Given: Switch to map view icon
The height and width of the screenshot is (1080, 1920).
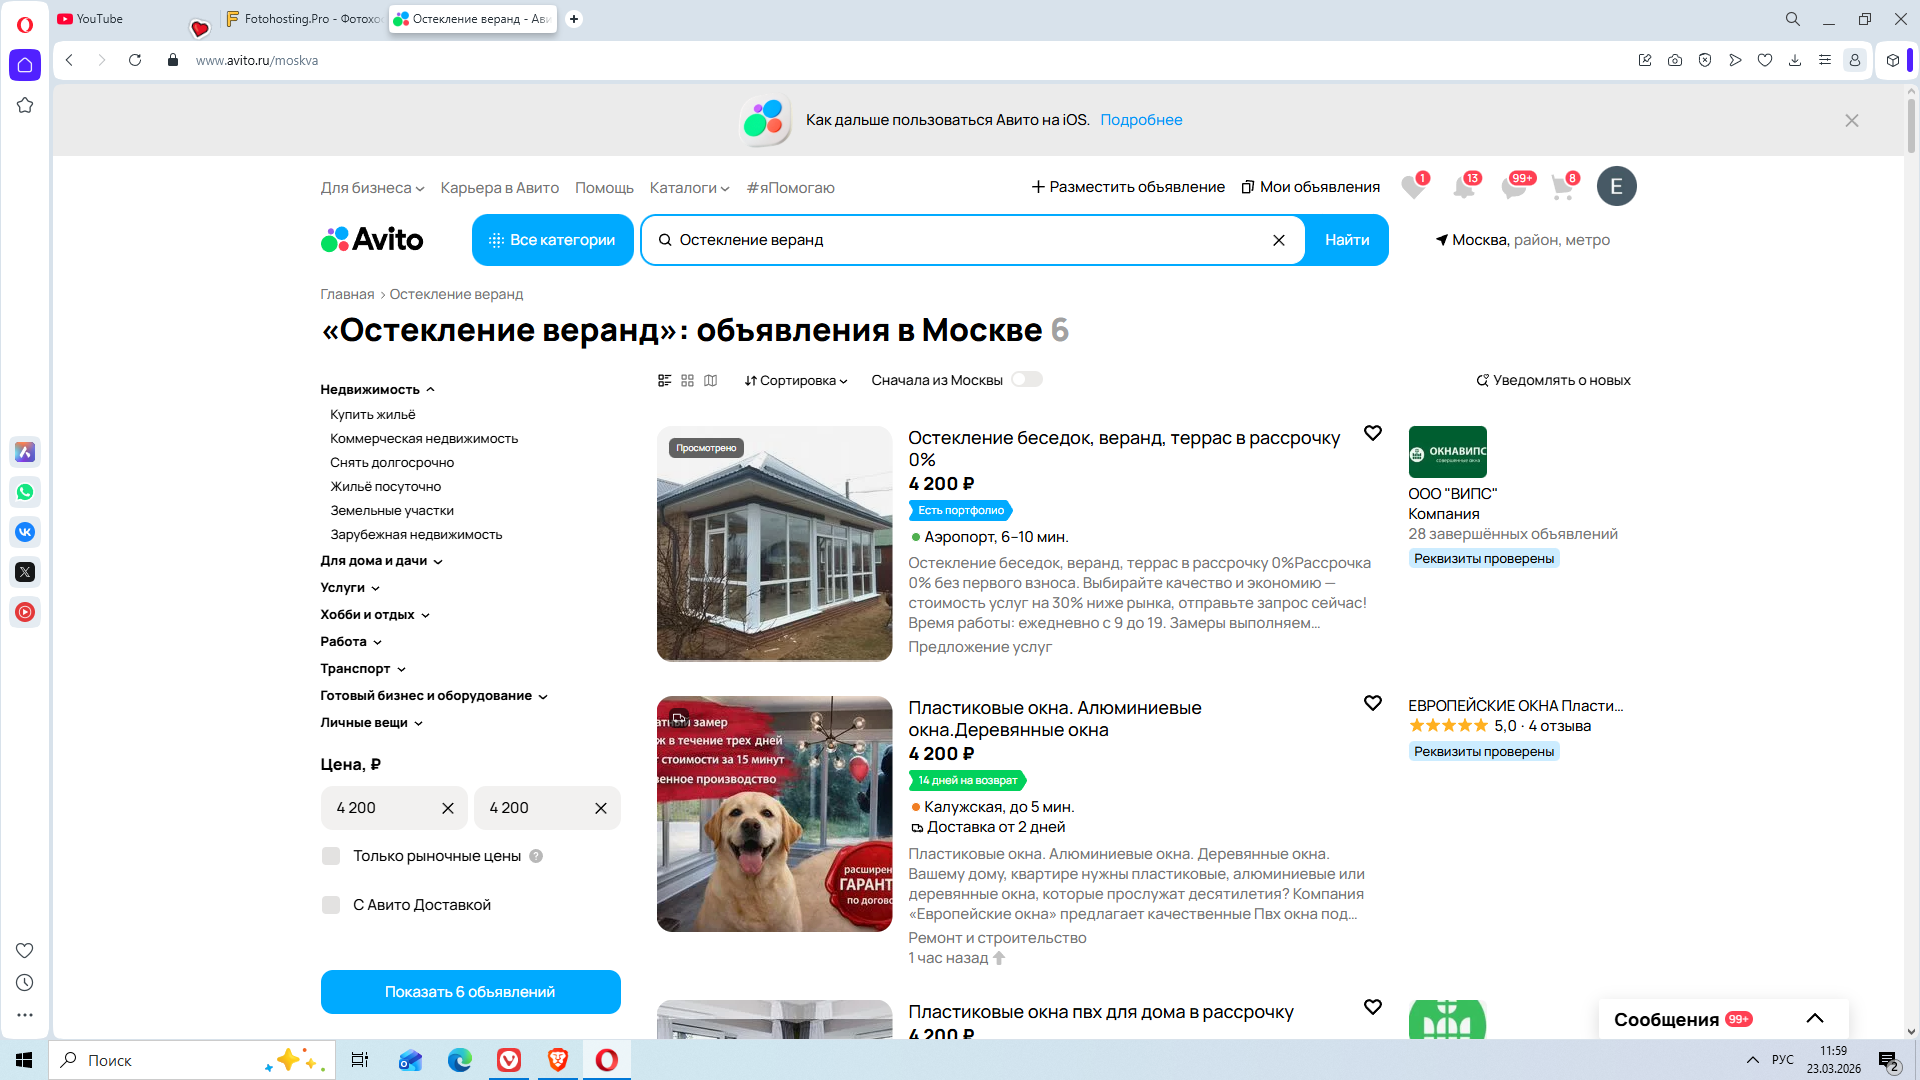Looking at the screenshot, I should [x=710, y=381].
